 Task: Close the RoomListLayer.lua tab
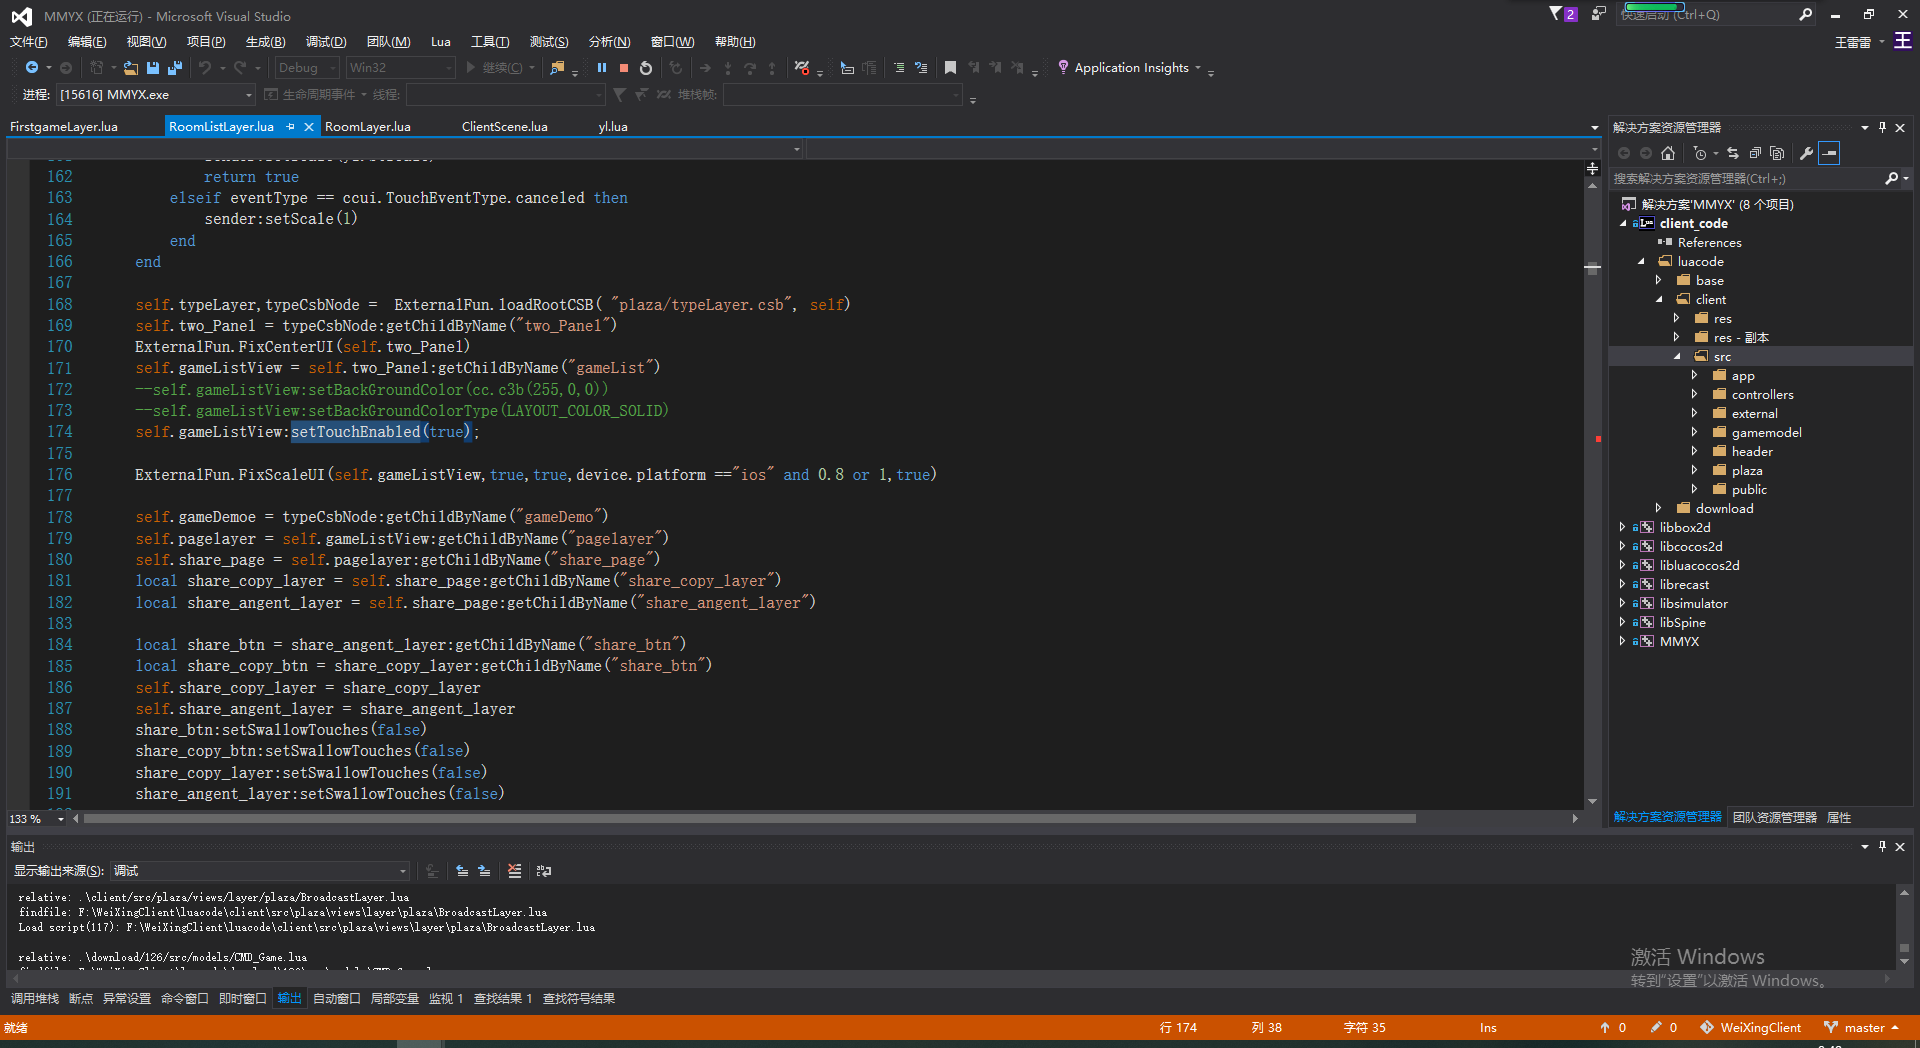click(309, 127)
